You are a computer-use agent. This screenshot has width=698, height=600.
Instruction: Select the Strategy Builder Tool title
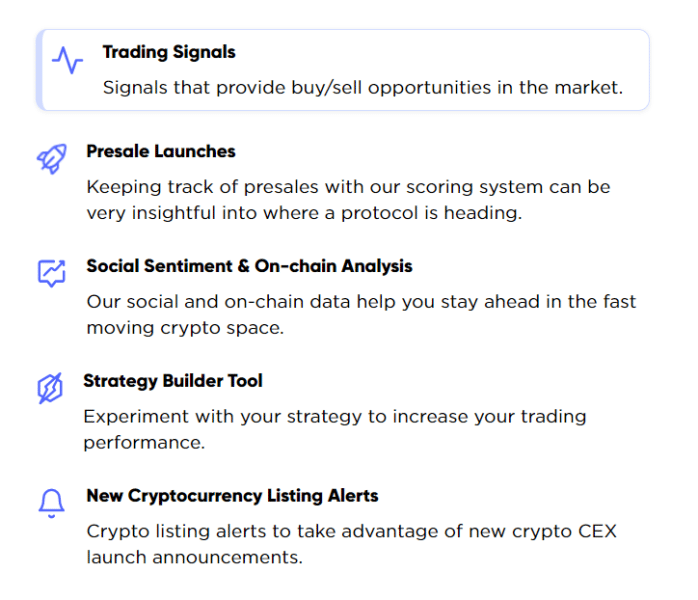click(x=173, y=381)
